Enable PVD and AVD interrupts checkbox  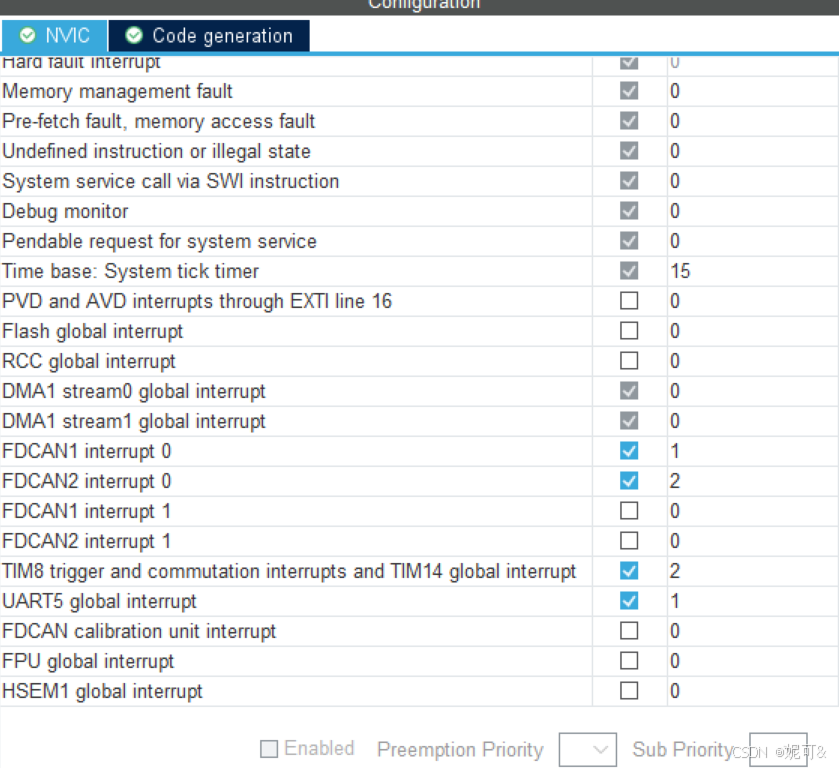(629, 301)
